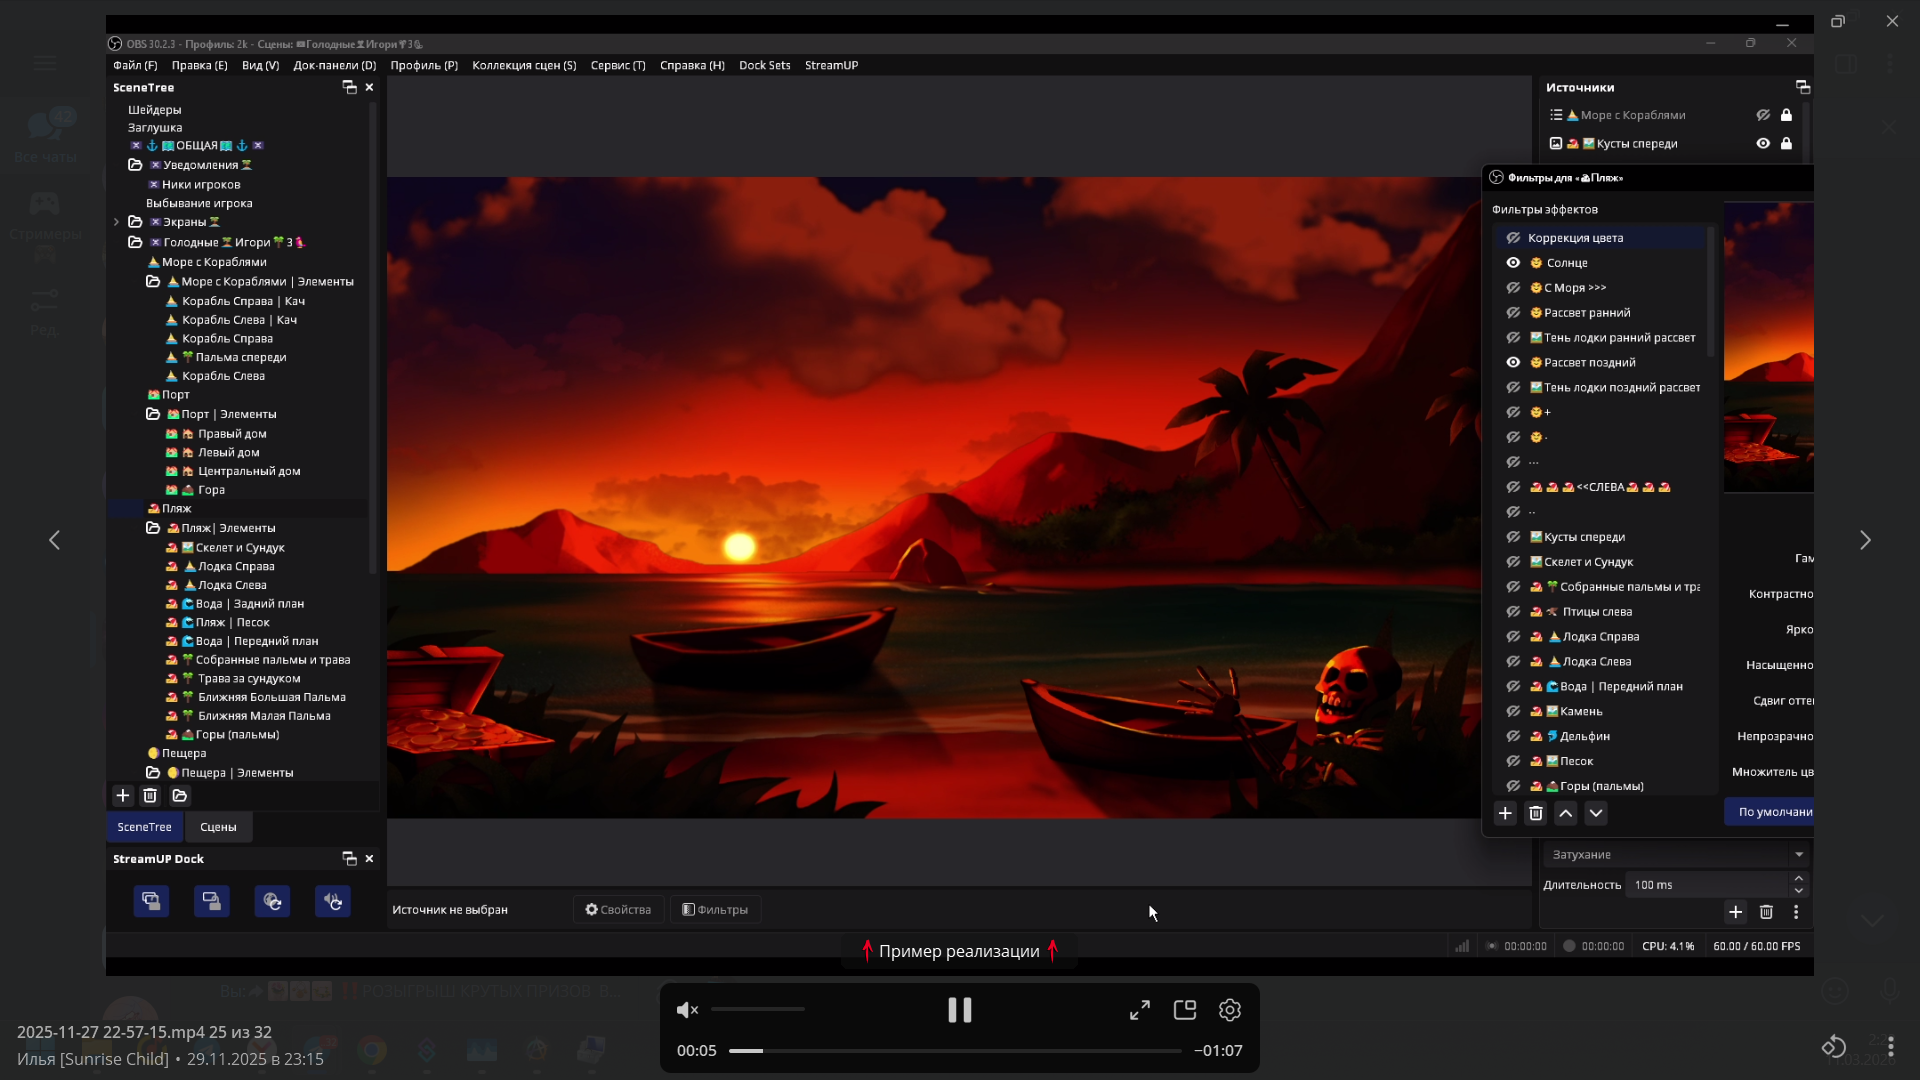
Task: Toggle visibility of Рассвет поздний filter
Action: click(x=1513, y=363)
